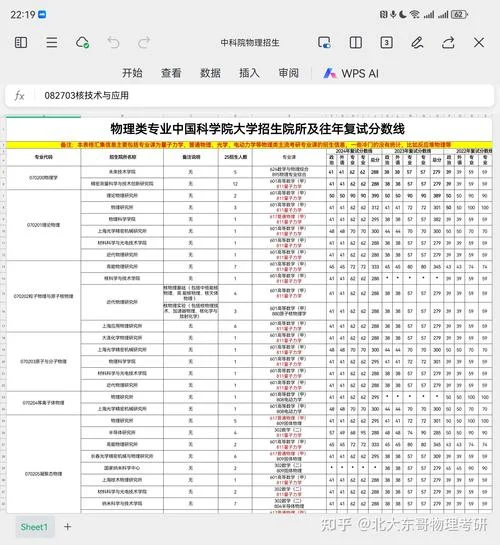Image resolution: width=500 pixels, height=545 pixels.
Task: Select the 070201理论物理 cell
Action: pos(43,225)
